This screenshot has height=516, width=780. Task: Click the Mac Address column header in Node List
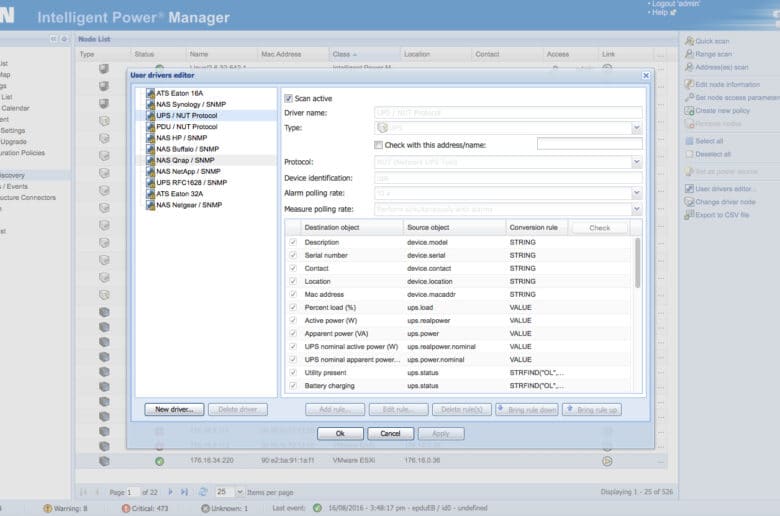coord(292,54)
